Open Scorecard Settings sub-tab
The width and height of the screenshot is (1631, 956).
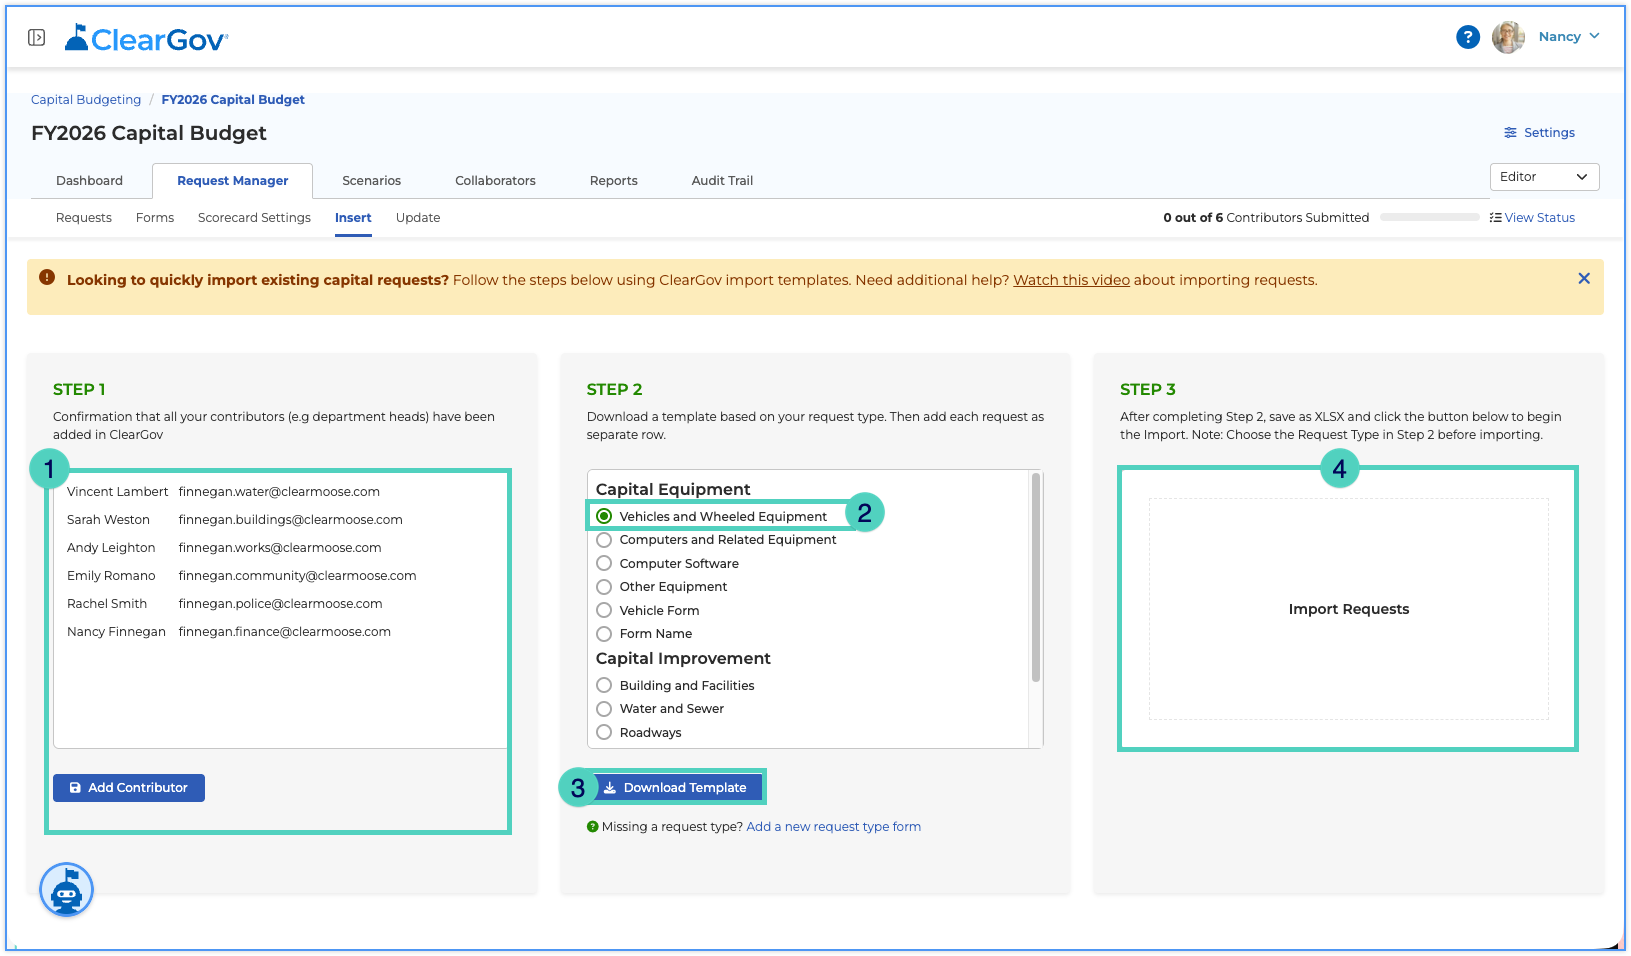[254, 218]
